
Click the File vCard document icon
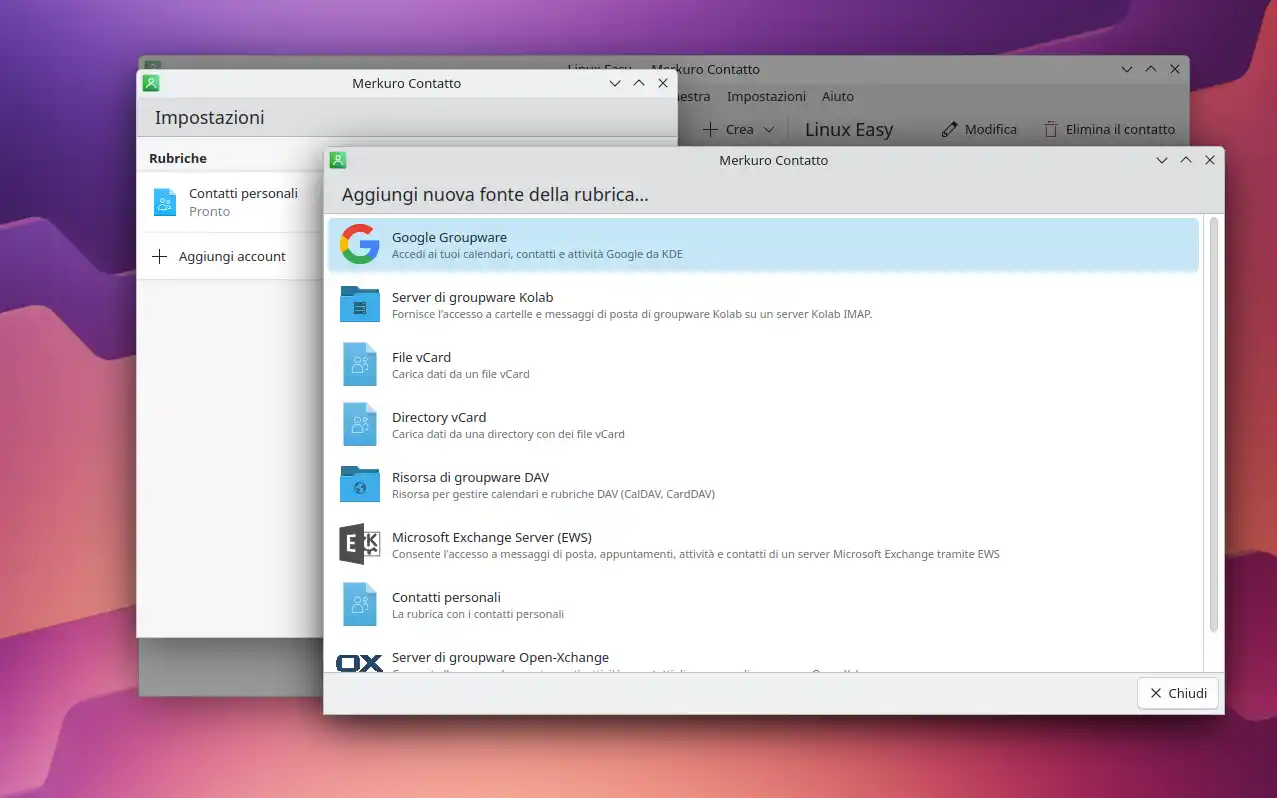click(359, 364)
